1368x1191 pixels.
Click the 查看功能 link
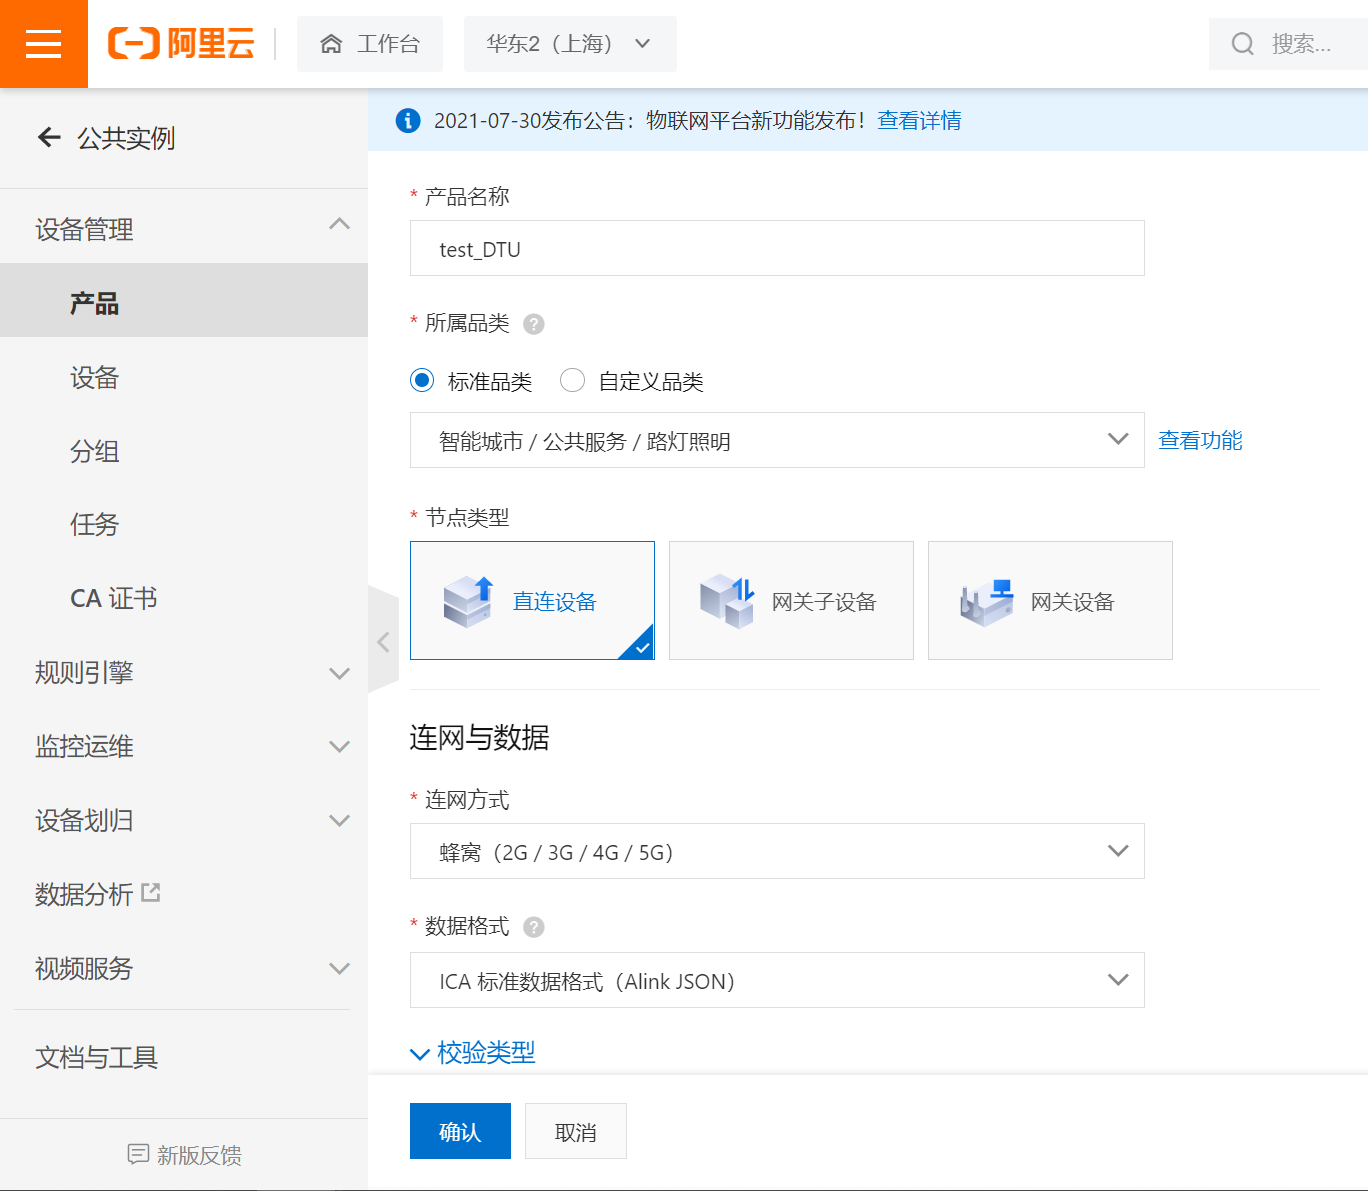[x=1200, y=440]
